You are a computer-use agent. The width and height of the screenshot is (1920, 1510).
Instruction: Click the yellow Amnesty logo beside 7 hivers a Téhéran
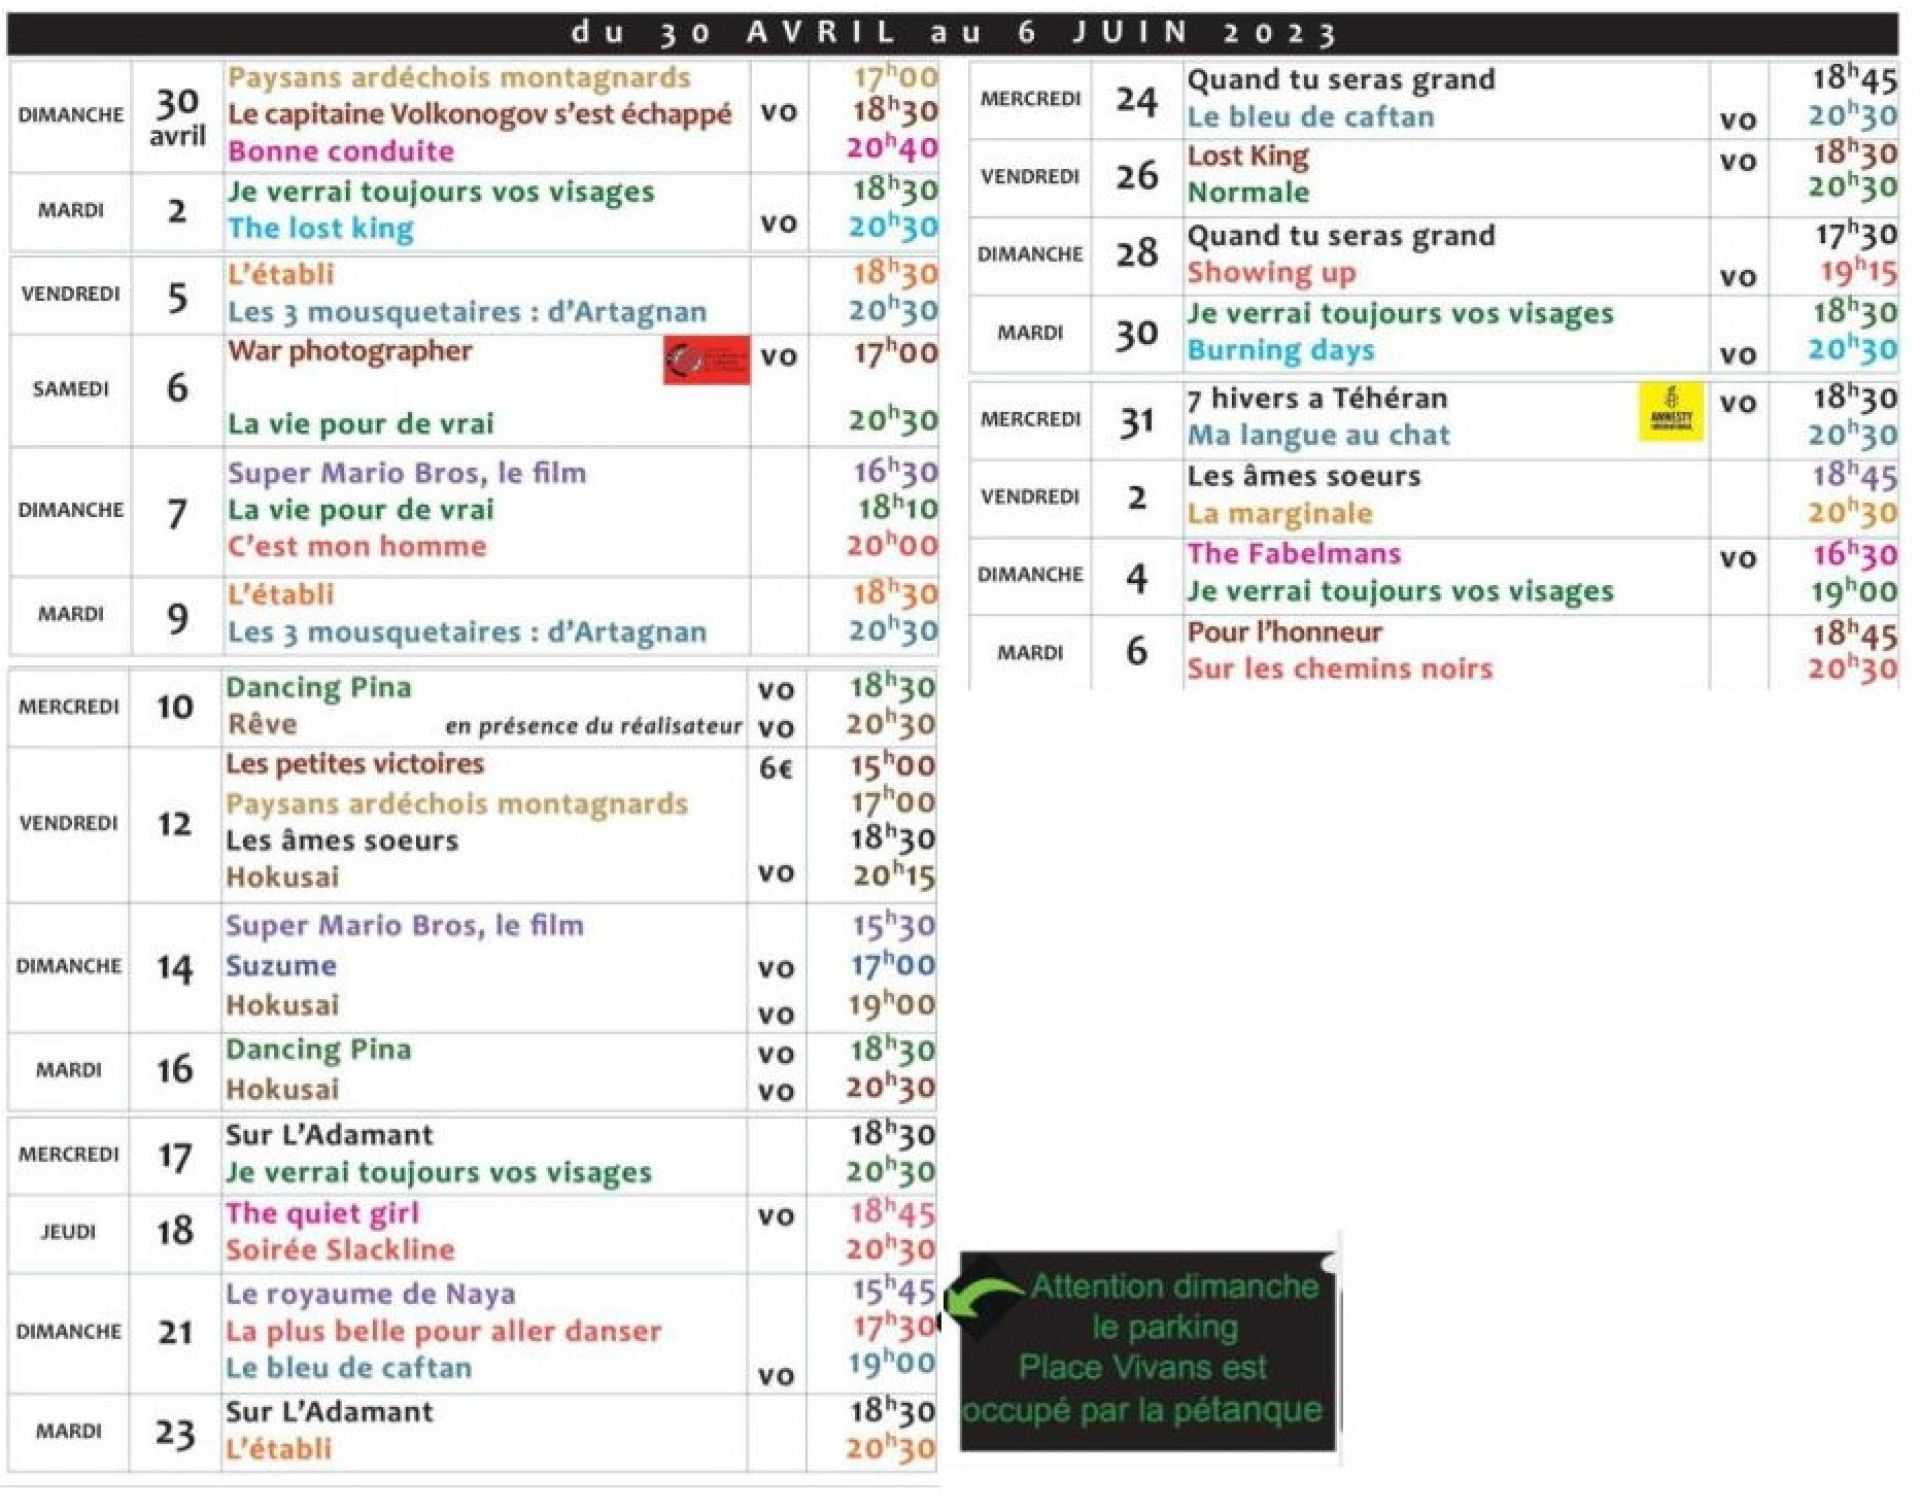[x=1671, y=411]
